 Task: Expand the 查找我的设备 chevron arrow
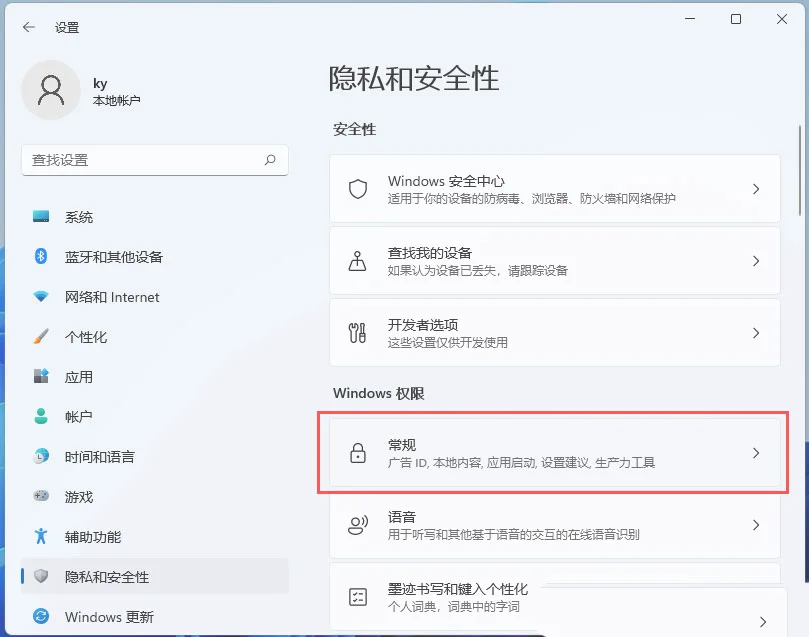(x=756, y=261)
